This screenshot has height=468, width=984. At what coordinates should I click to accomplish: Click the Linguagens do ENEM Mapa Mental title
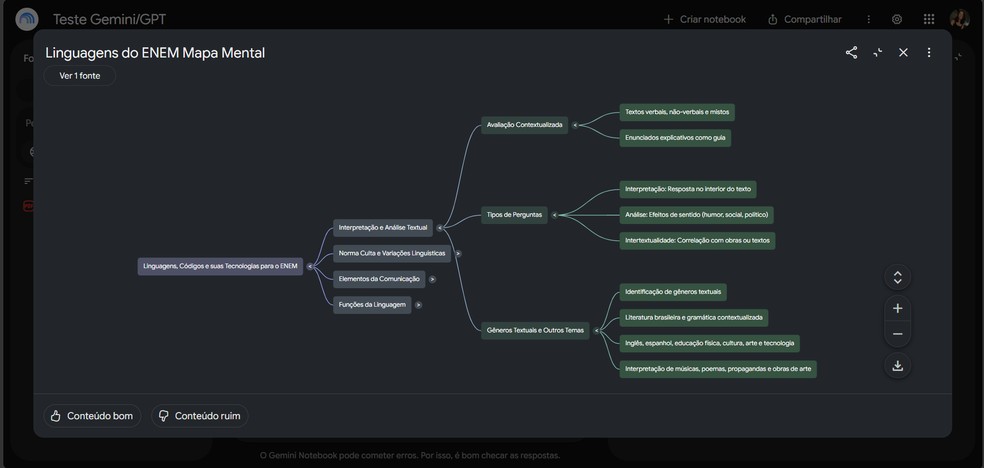click(x=155, y=53)
